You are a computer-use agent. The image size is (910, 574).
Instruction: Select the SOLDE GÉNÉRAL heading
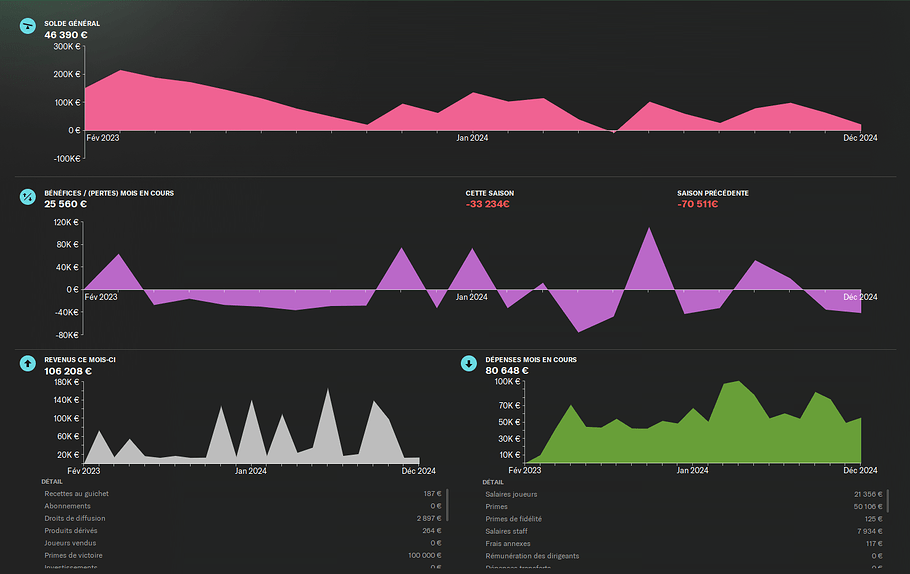[x=72, y=24]
